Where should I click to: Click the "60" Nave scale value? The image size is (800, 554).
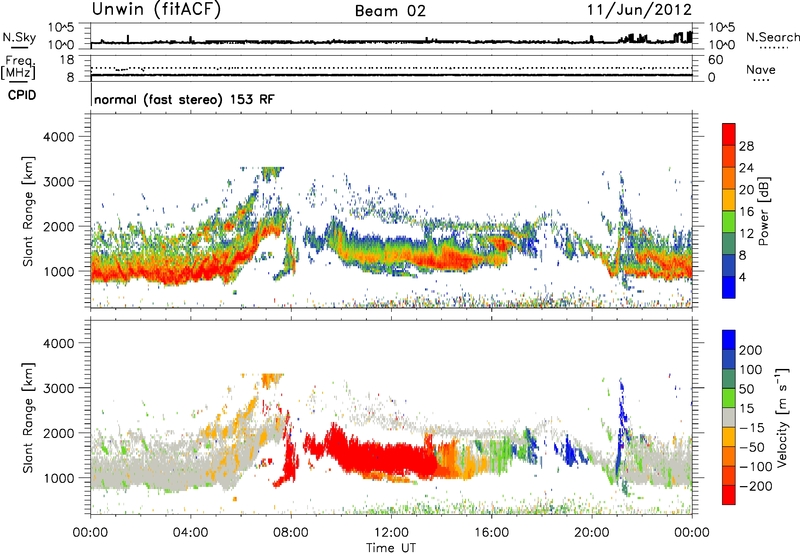[x=715, y=60]
